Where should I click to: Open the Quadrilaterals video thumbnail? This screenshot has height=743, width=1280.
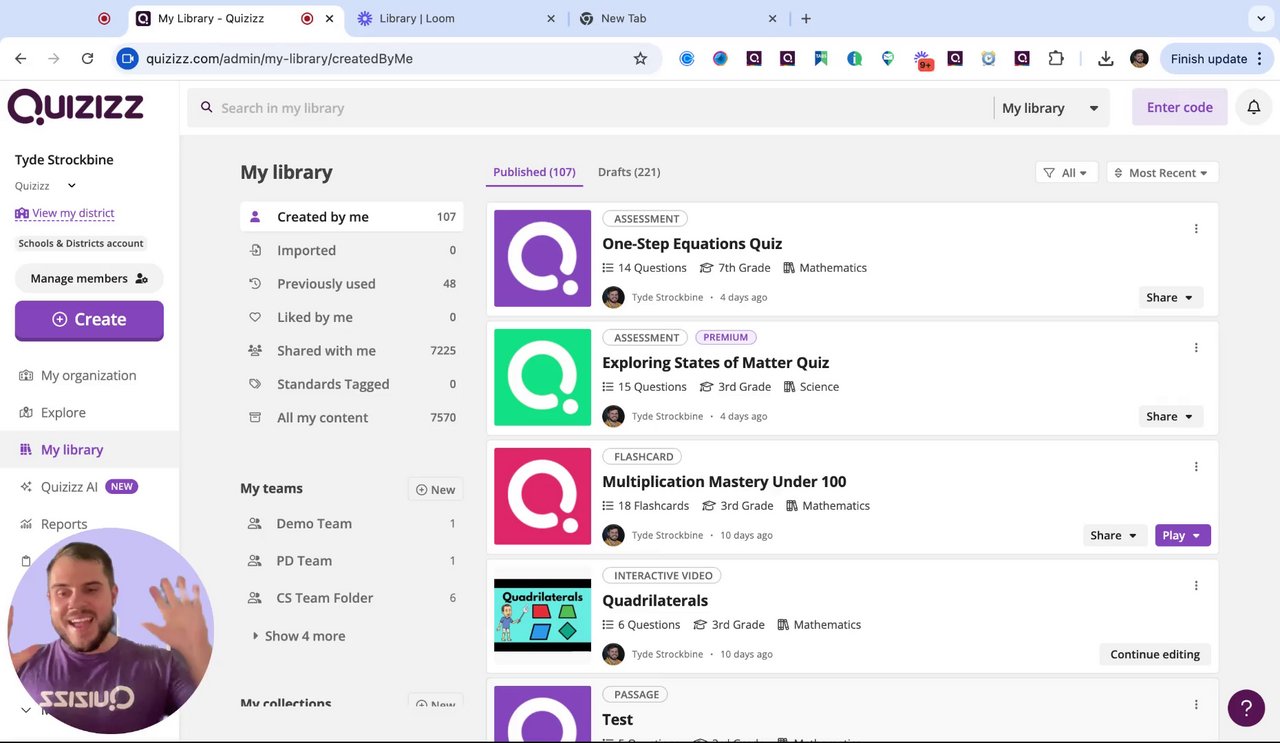(x=542, y=616)
